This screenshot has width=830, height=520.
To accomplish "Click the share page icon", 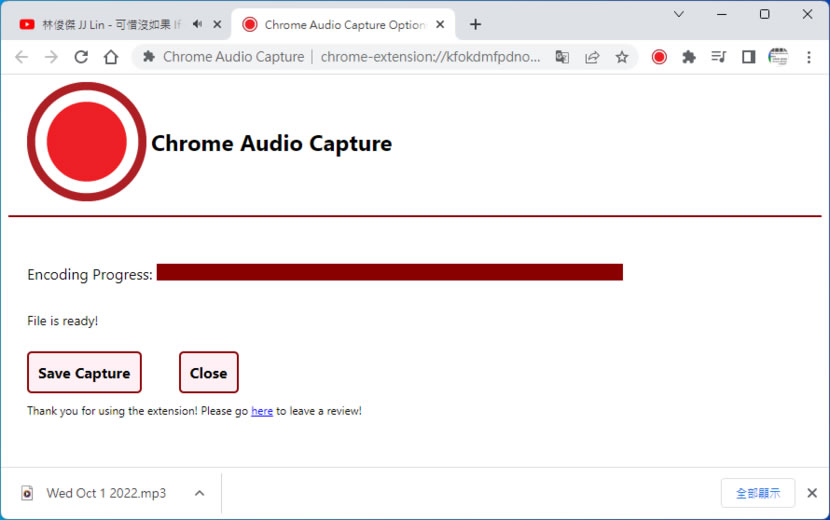I will (592, 57).
